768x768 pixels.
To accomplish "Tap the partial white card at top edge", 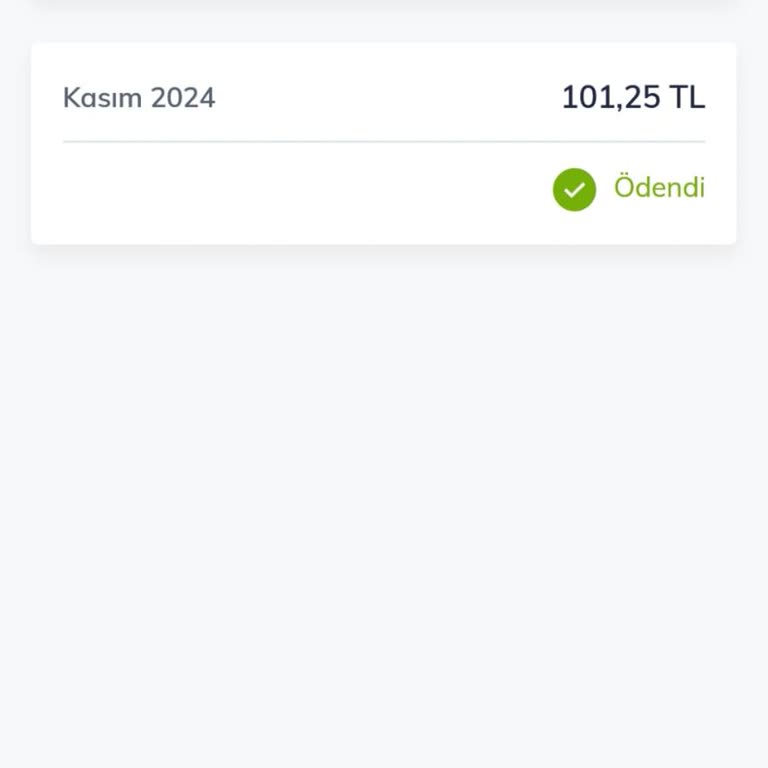I will coord(383,5).
